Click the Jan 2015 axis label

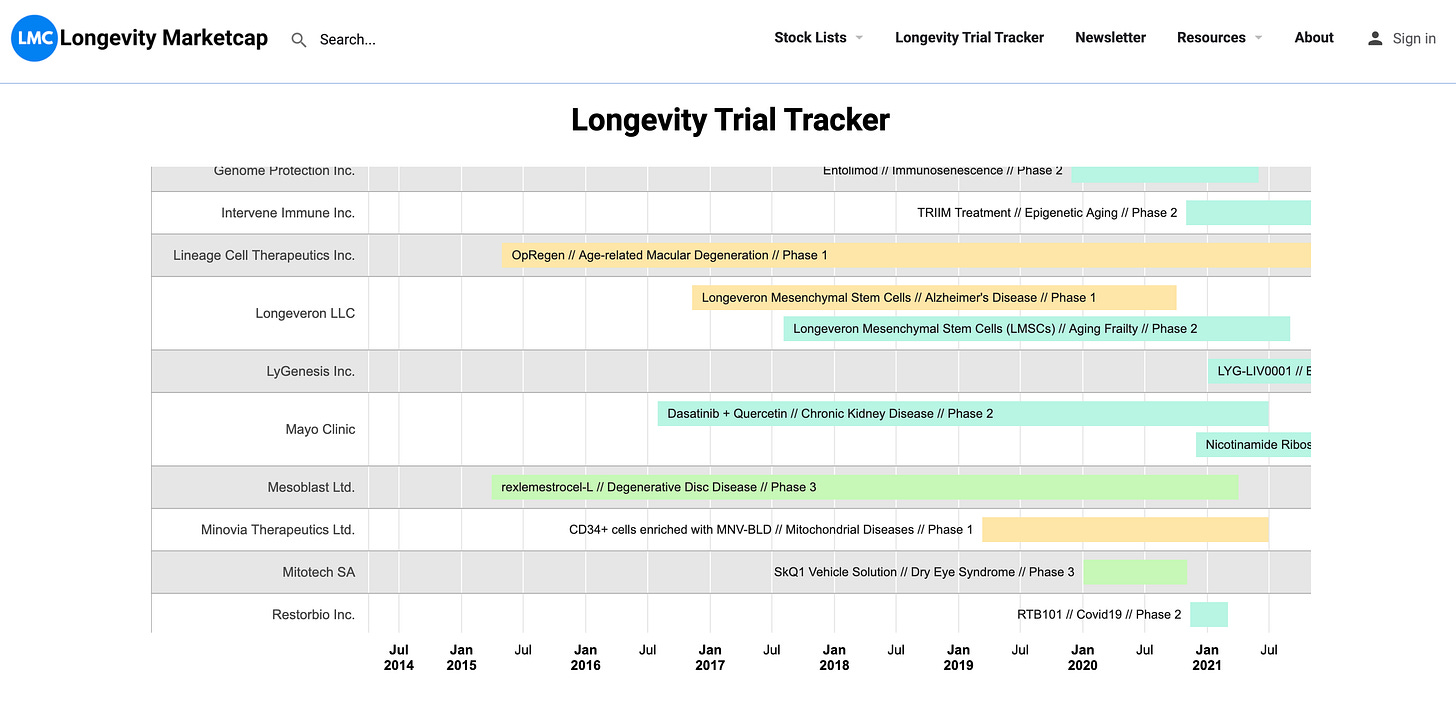pyautogui.click(x=461, y=657)
